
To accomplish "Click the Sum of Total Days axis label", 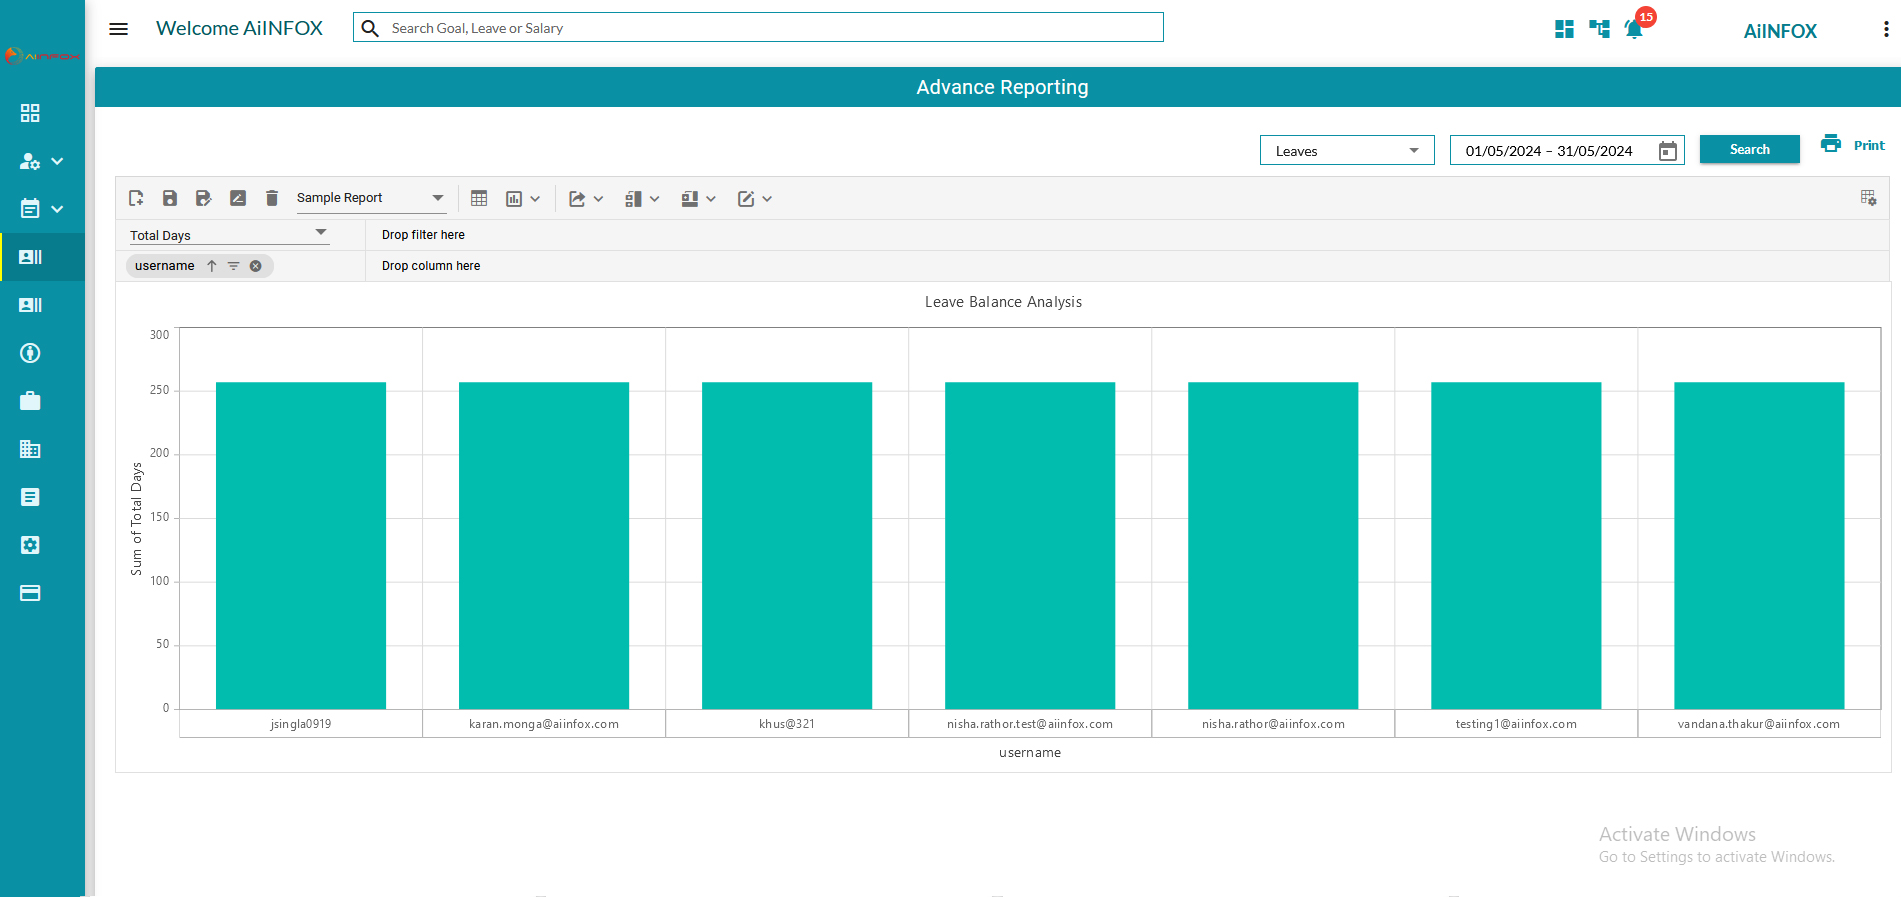I will tap(137, 519).
